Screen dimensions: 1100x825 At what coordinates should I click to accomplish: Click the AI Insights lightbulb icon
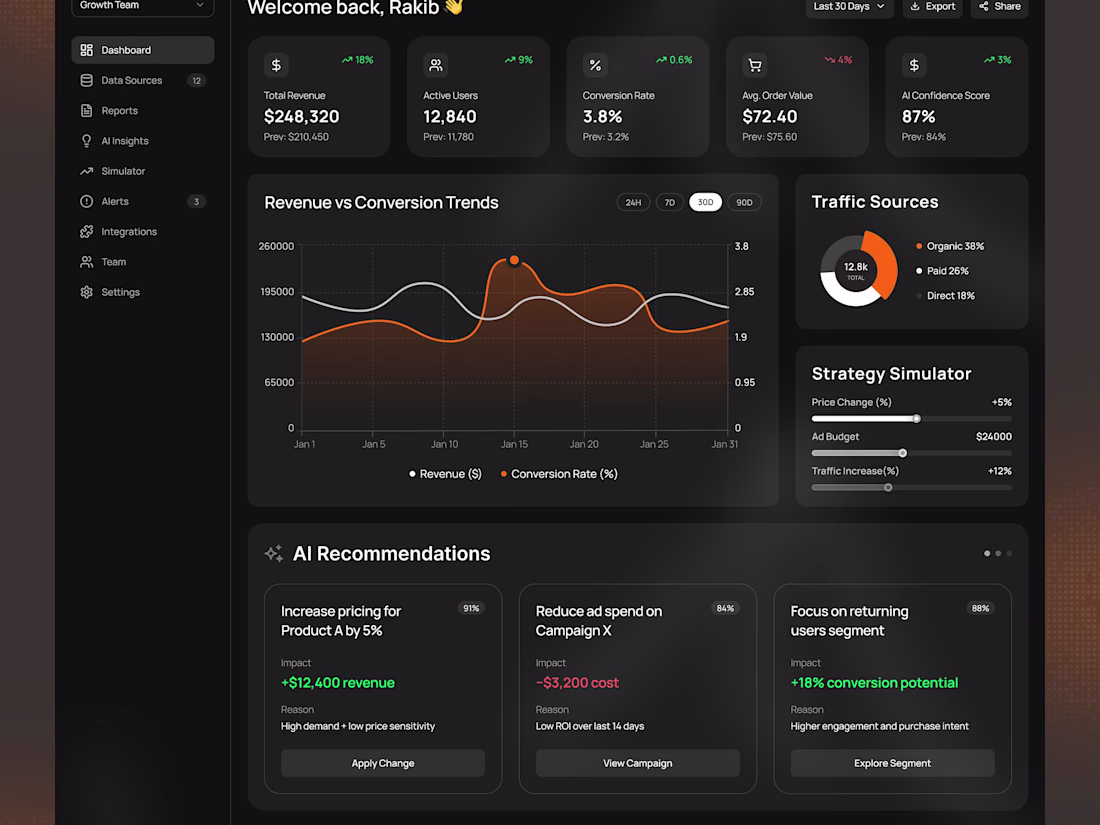86,141
